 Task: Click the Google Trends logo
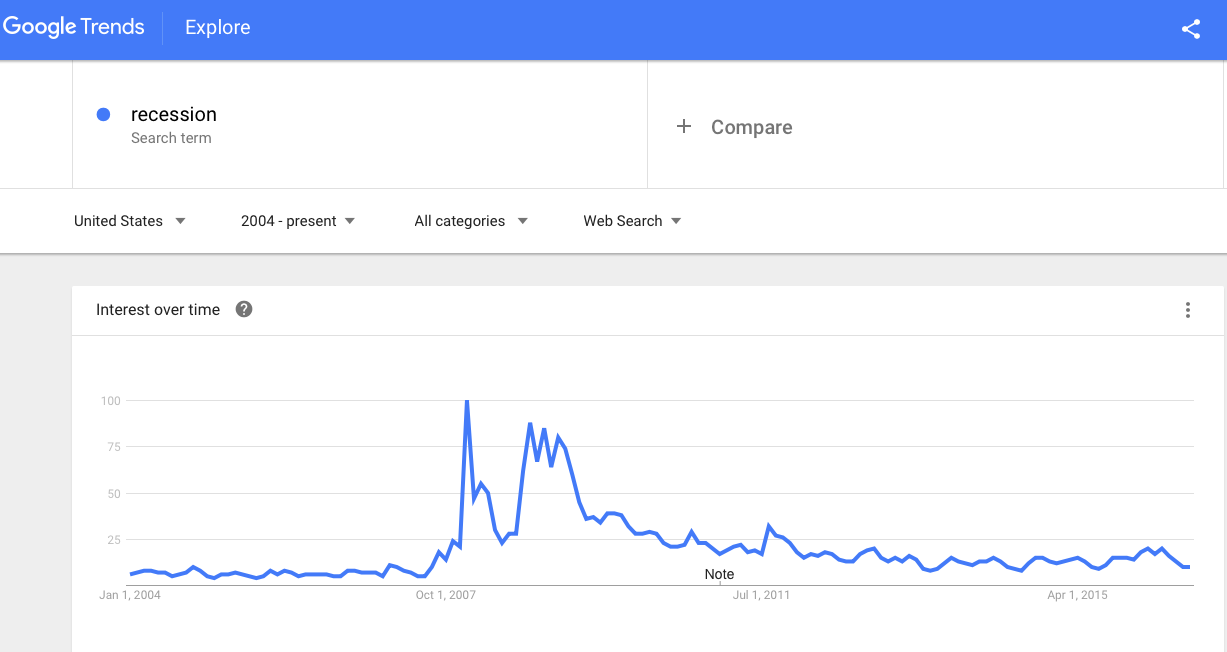(x=74, y=27)
